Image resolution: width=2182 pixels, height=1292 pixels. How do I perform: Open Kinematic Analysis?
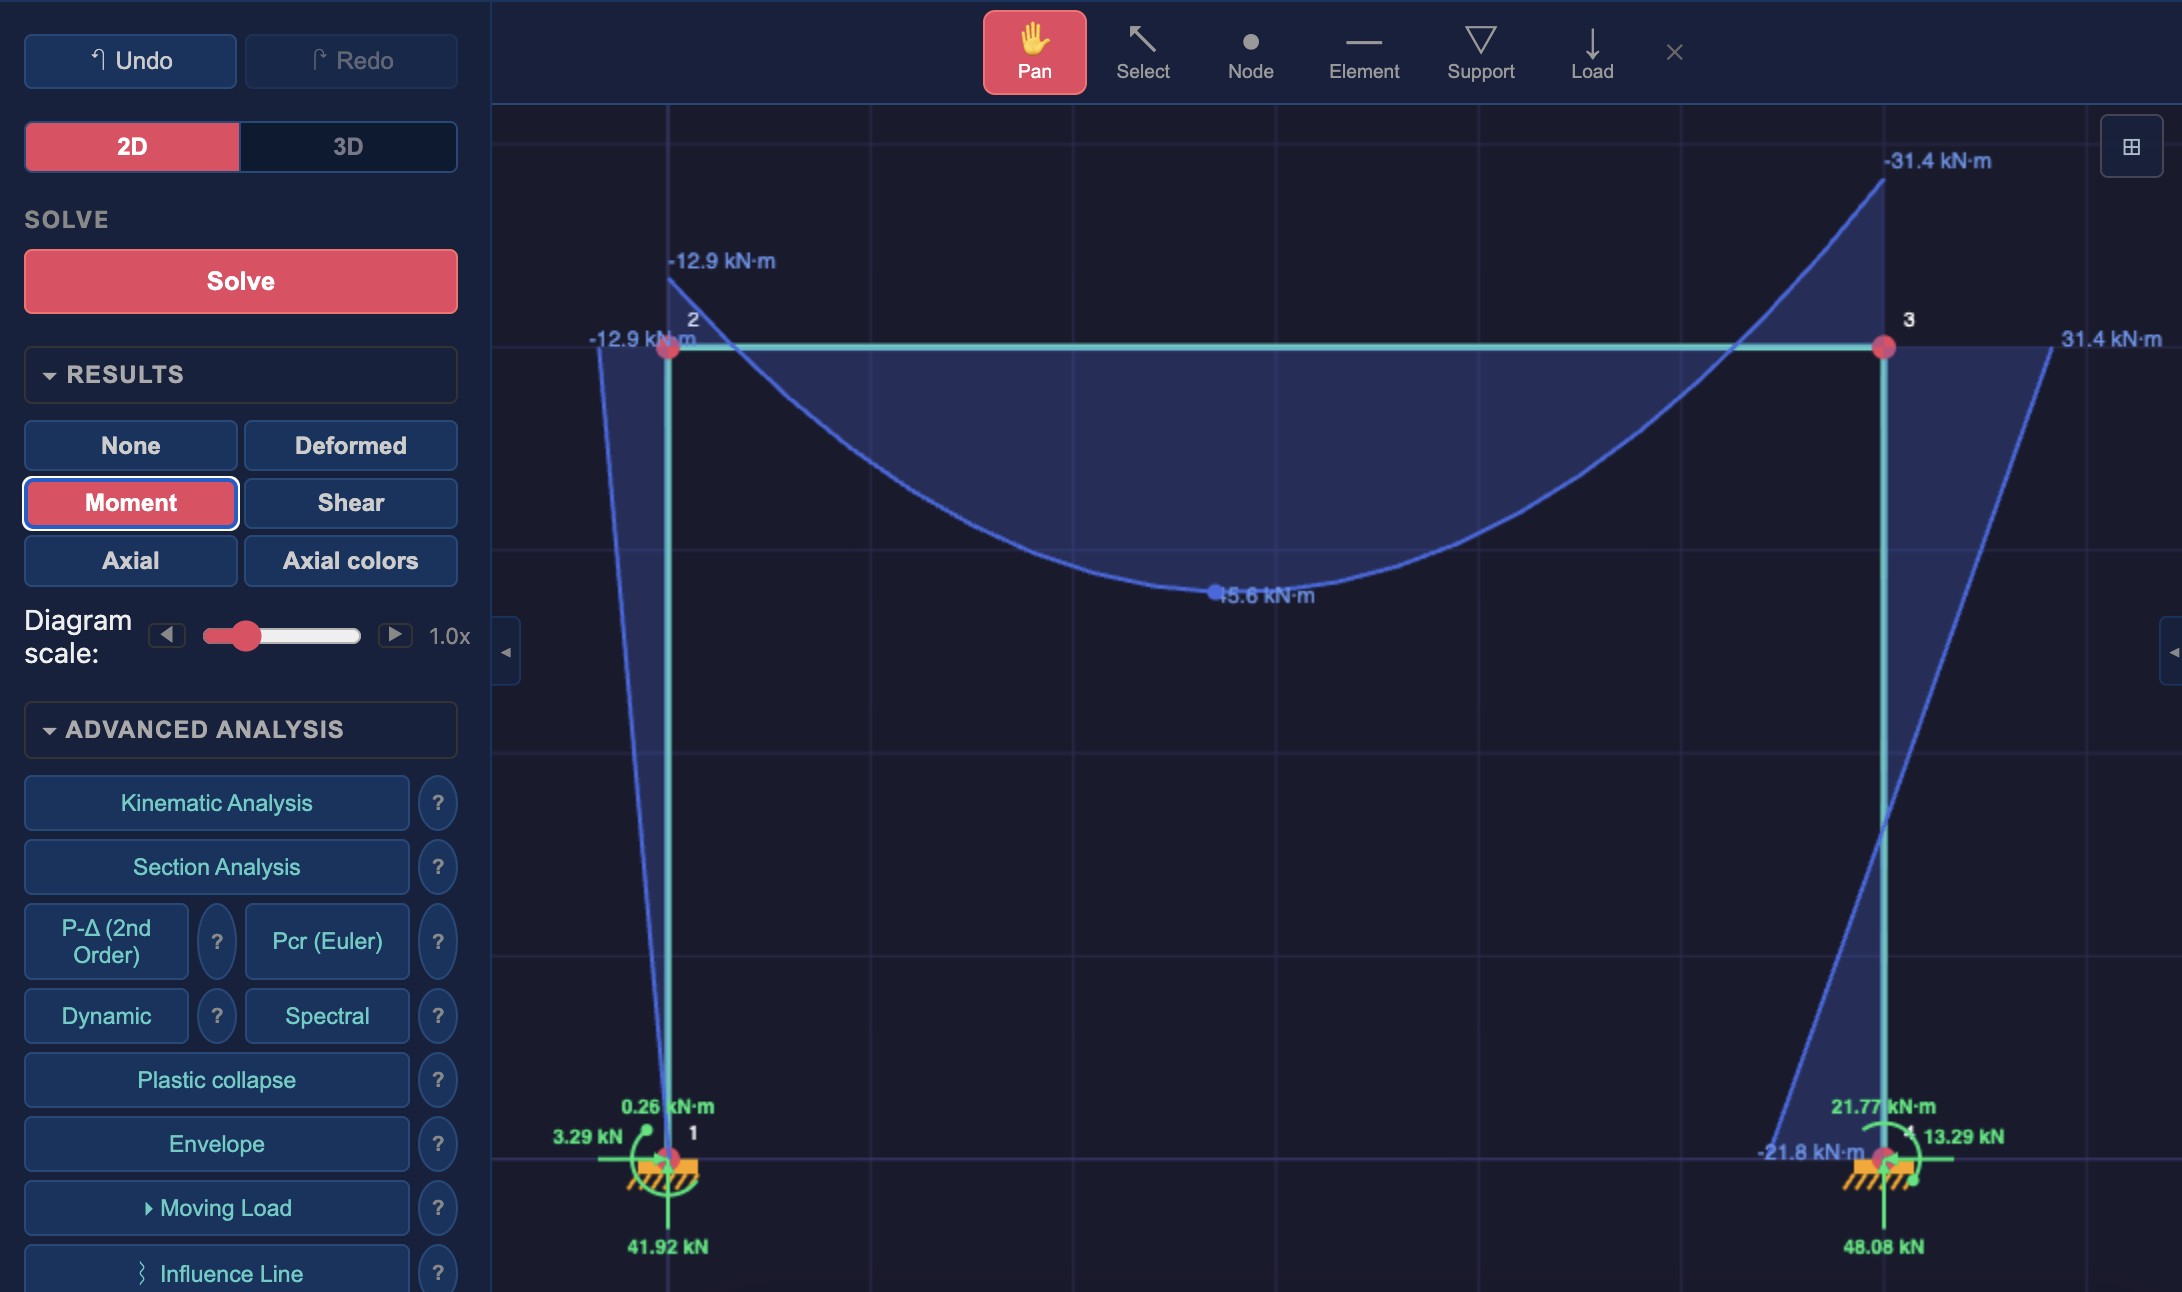click(217, 803)
